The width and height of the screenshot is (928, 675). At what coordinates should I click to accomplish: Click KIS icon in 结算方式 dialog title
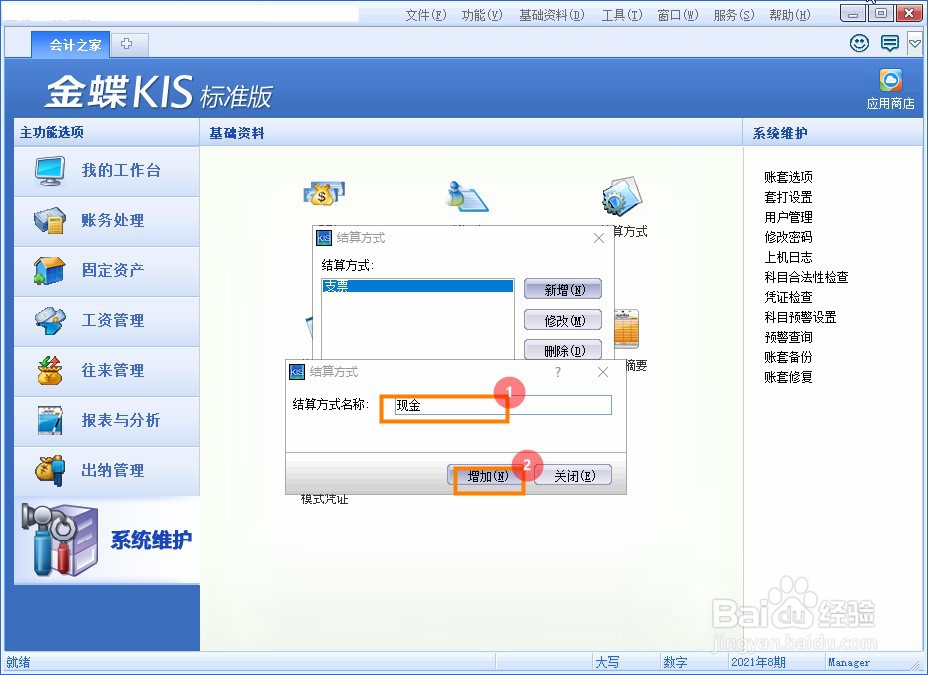(324, 238)
